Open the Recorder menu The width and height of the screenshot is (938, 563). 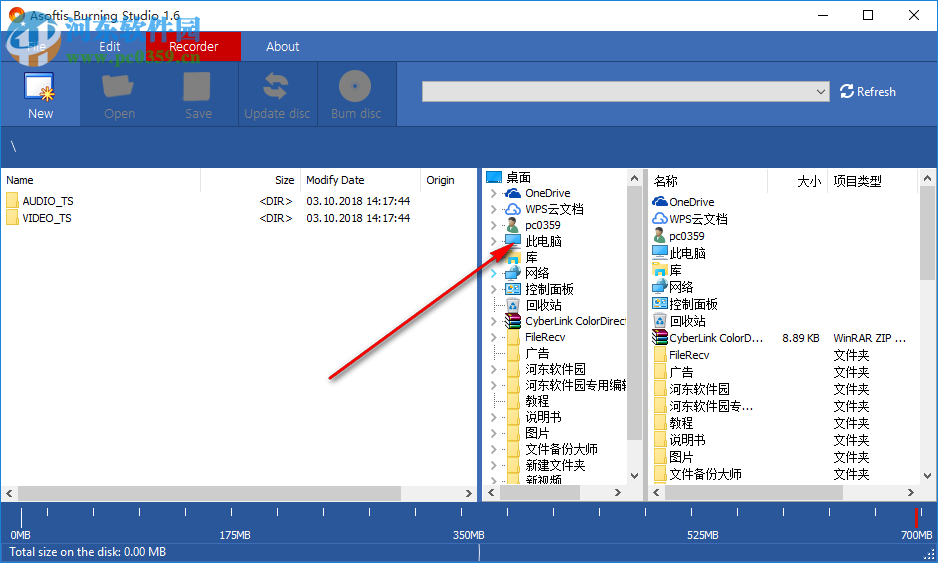coord(193,46)
